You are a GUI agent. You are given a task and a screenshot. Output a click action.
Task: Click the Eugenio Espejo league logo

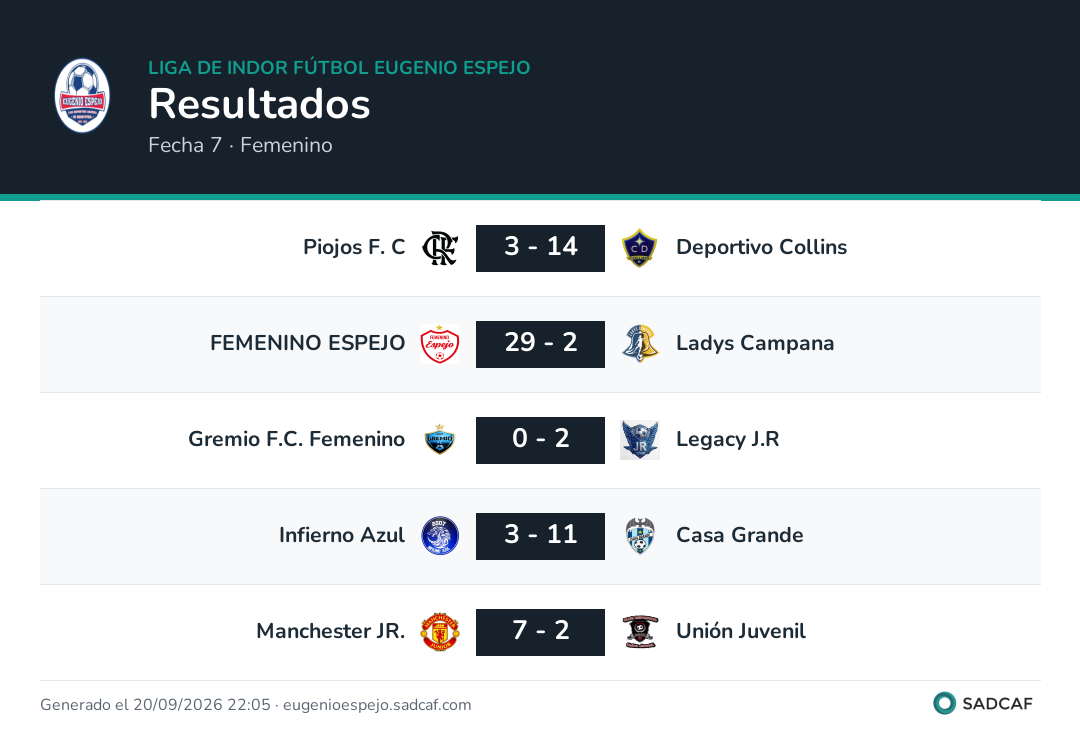82,96
